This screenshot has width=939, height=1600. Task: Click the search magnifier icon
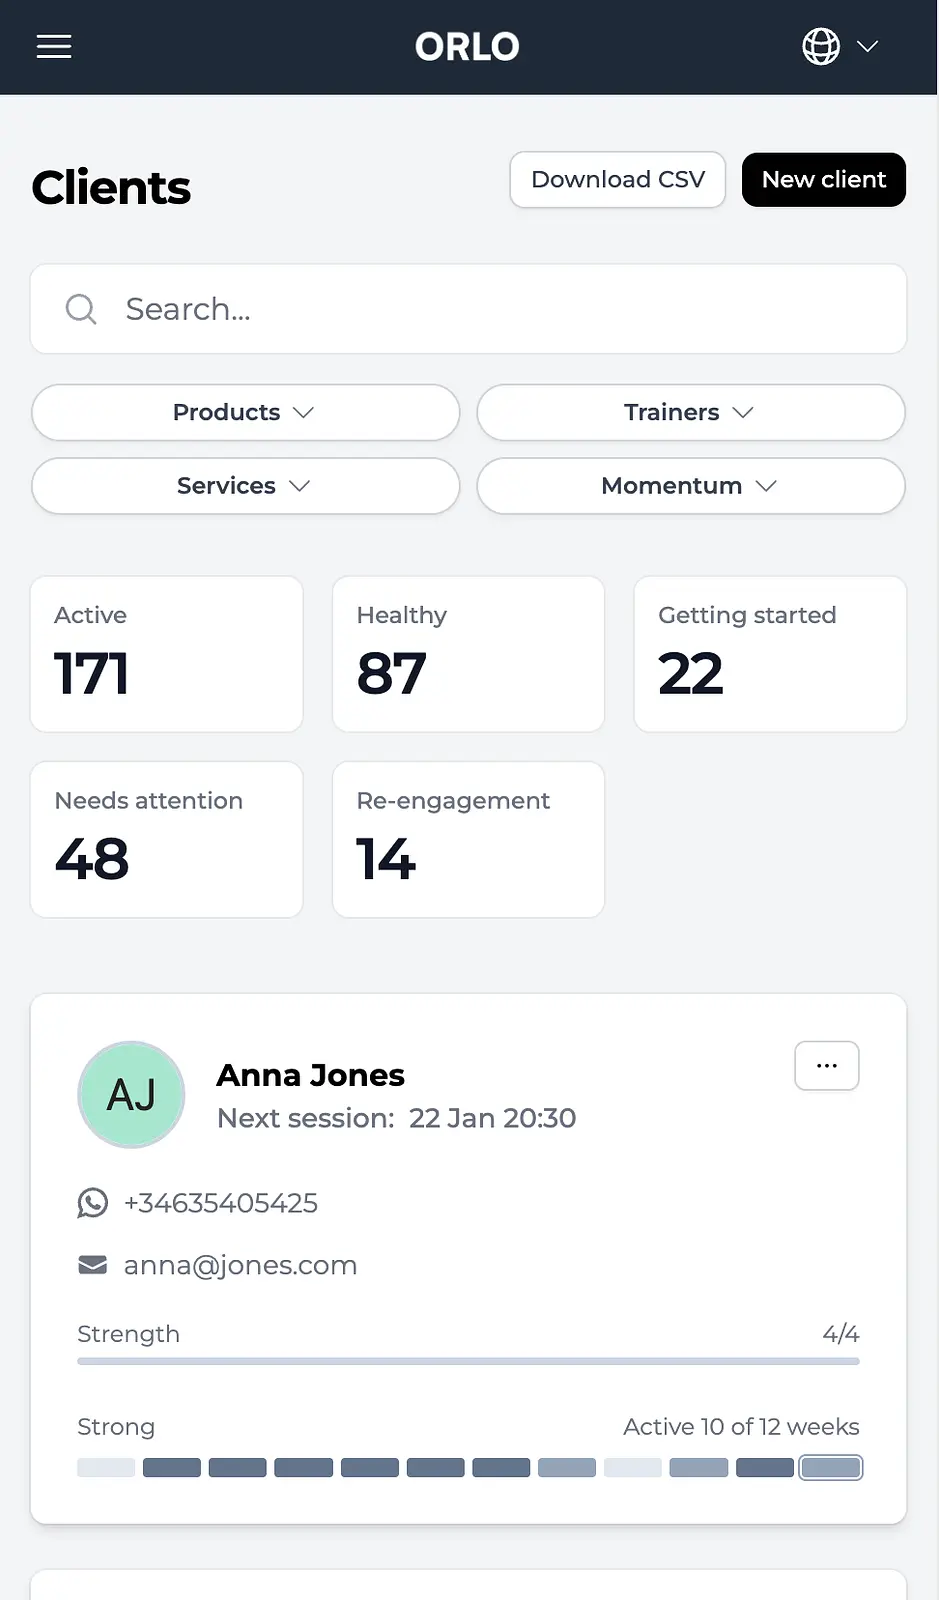81,309
